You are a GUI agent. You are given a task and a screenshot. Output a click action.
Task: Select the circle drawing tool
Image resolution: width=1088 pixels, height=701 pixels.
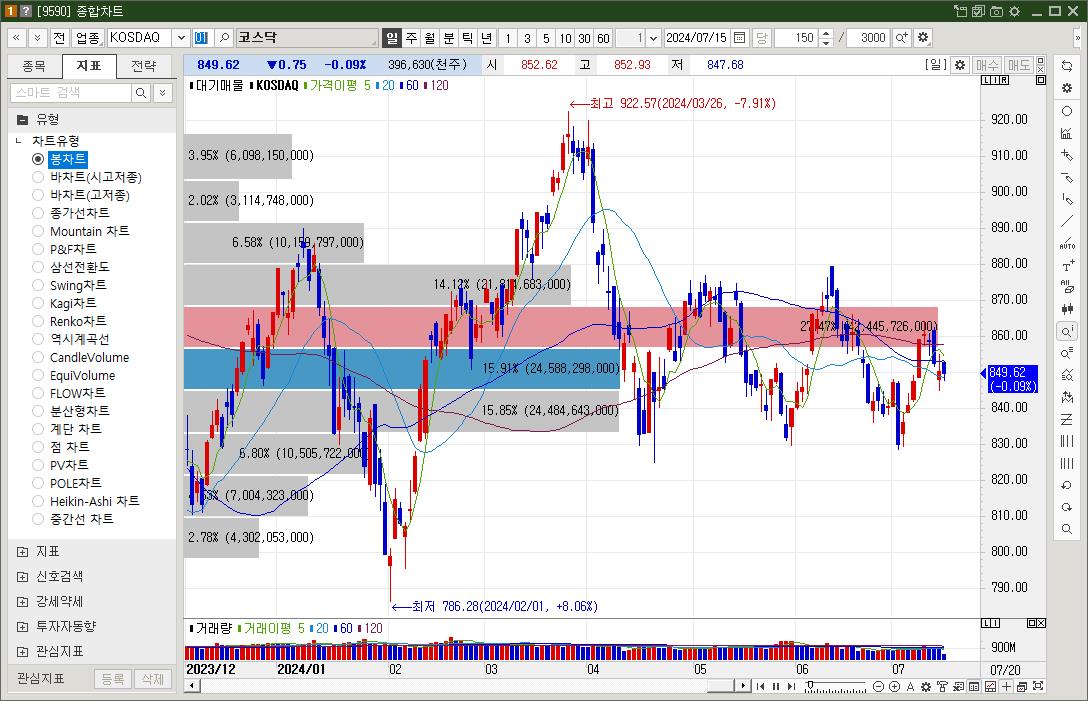coord(1067,111)
